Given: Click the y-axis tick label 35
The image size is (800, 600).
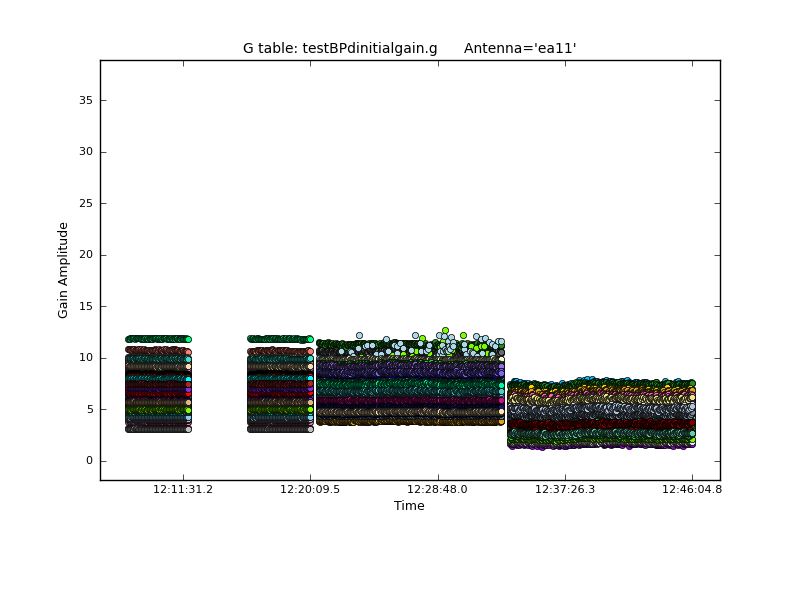Looking at the screenshot, I should [86, 100].
